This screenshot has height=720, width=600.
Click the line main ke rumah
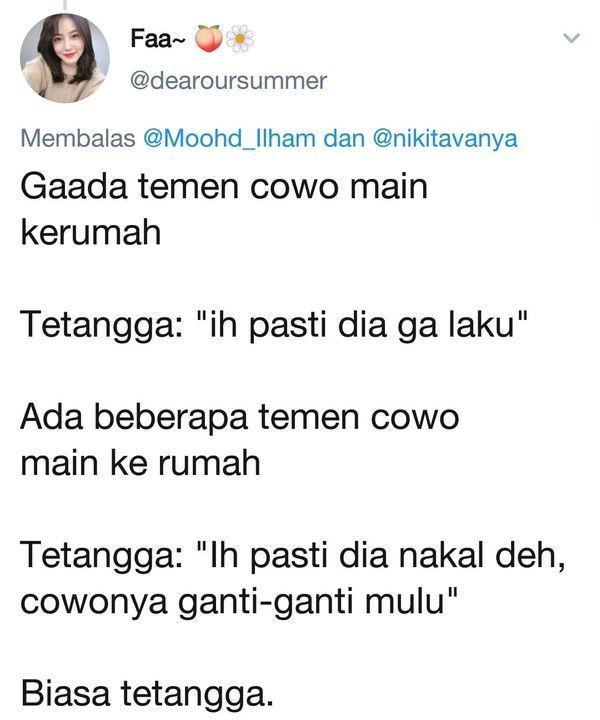pos(140,463)
